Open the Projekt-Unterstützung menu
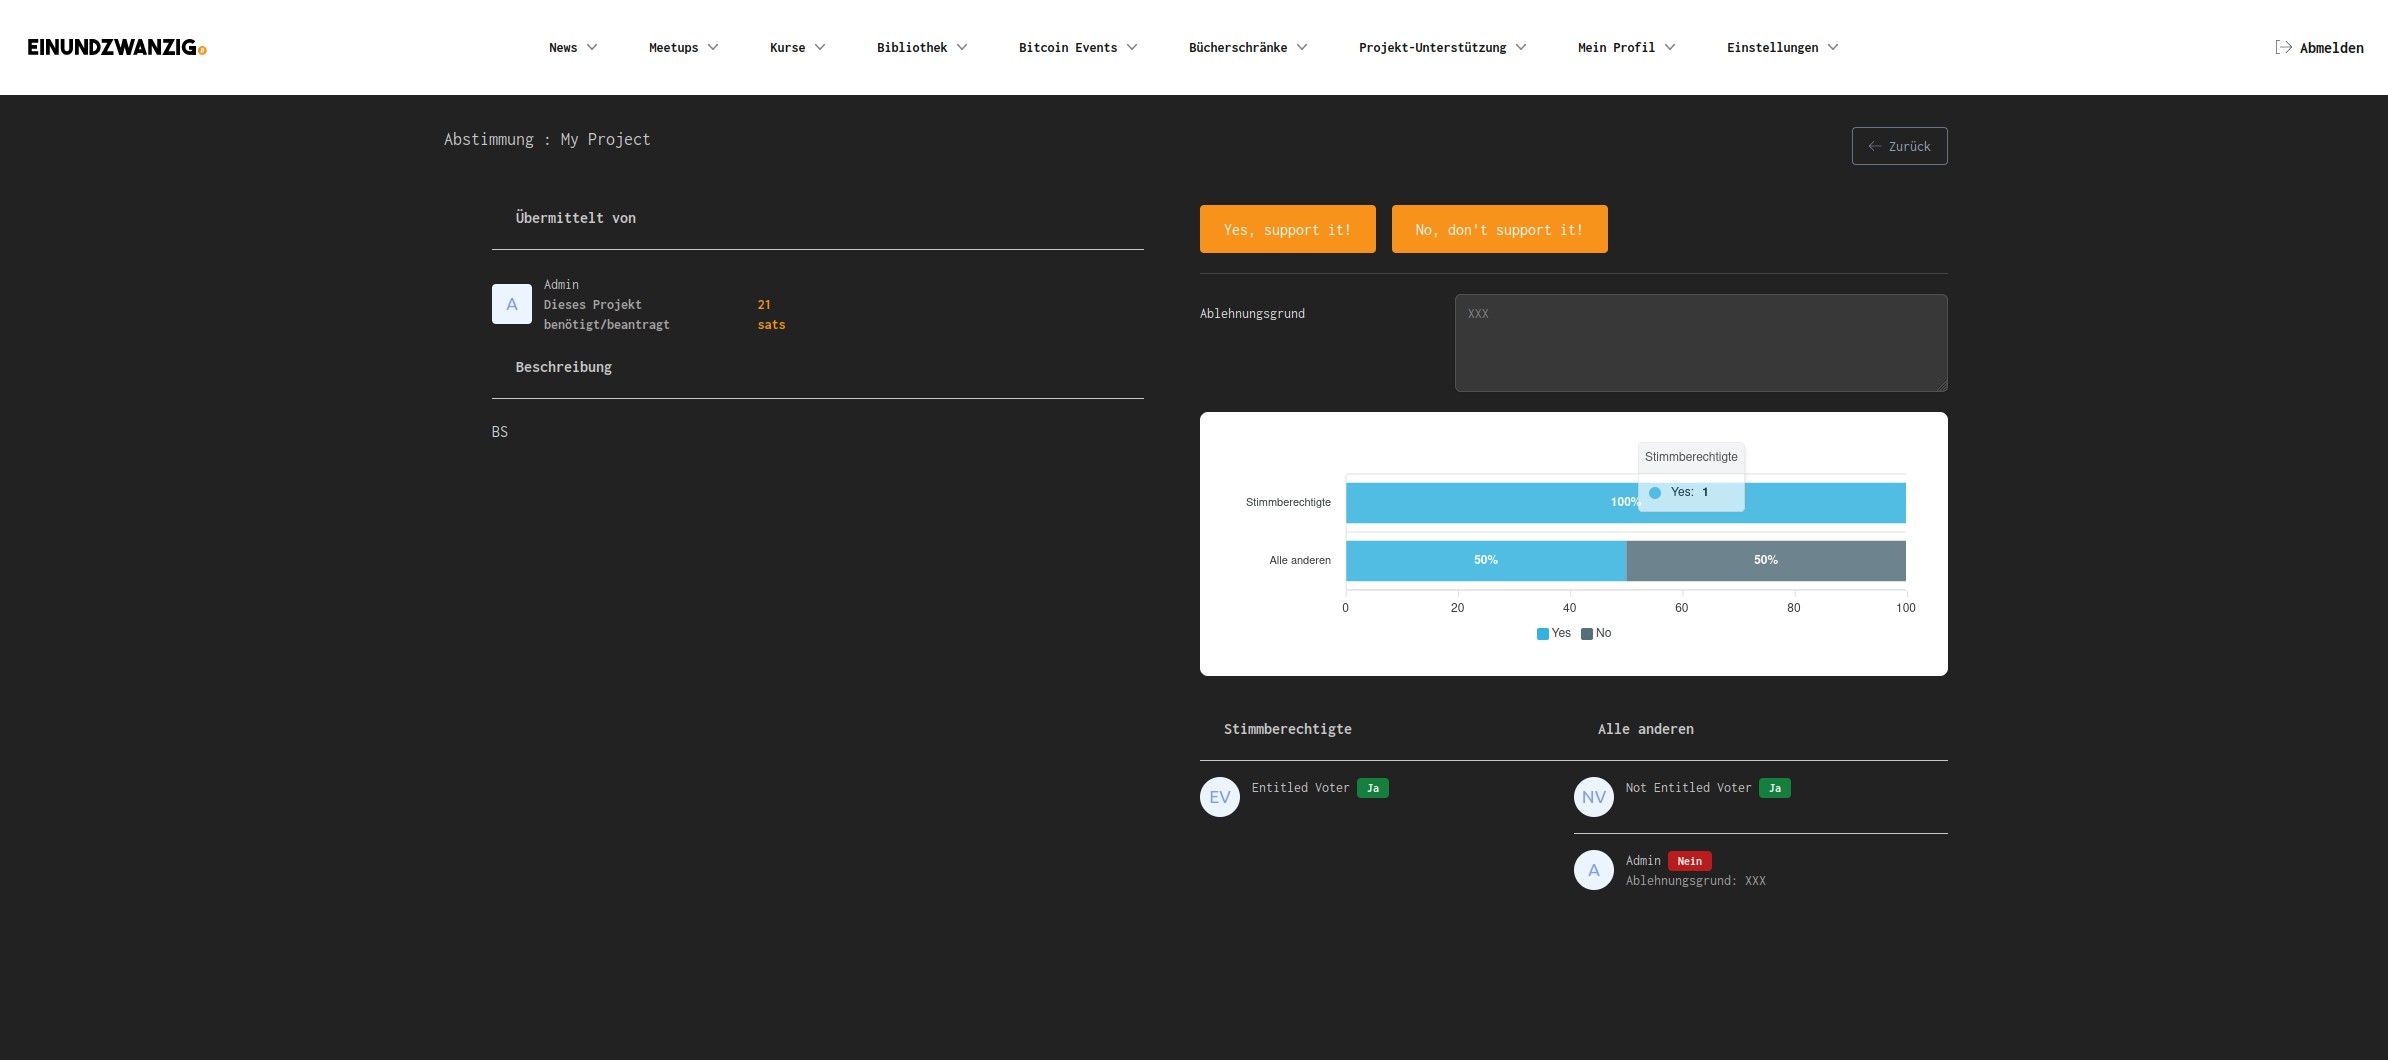The image size is (2388, 1060). [1441, 47]
